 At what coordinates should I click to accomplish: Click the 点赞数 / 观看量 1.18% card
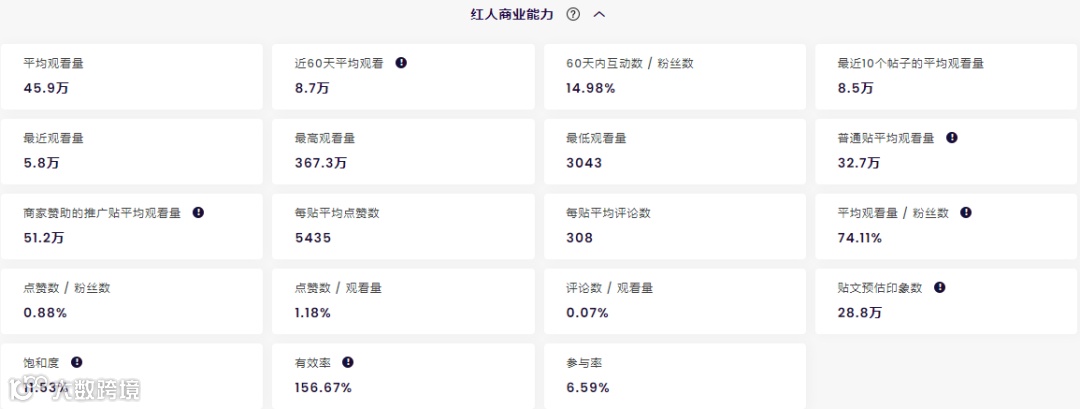pos(403,301)
